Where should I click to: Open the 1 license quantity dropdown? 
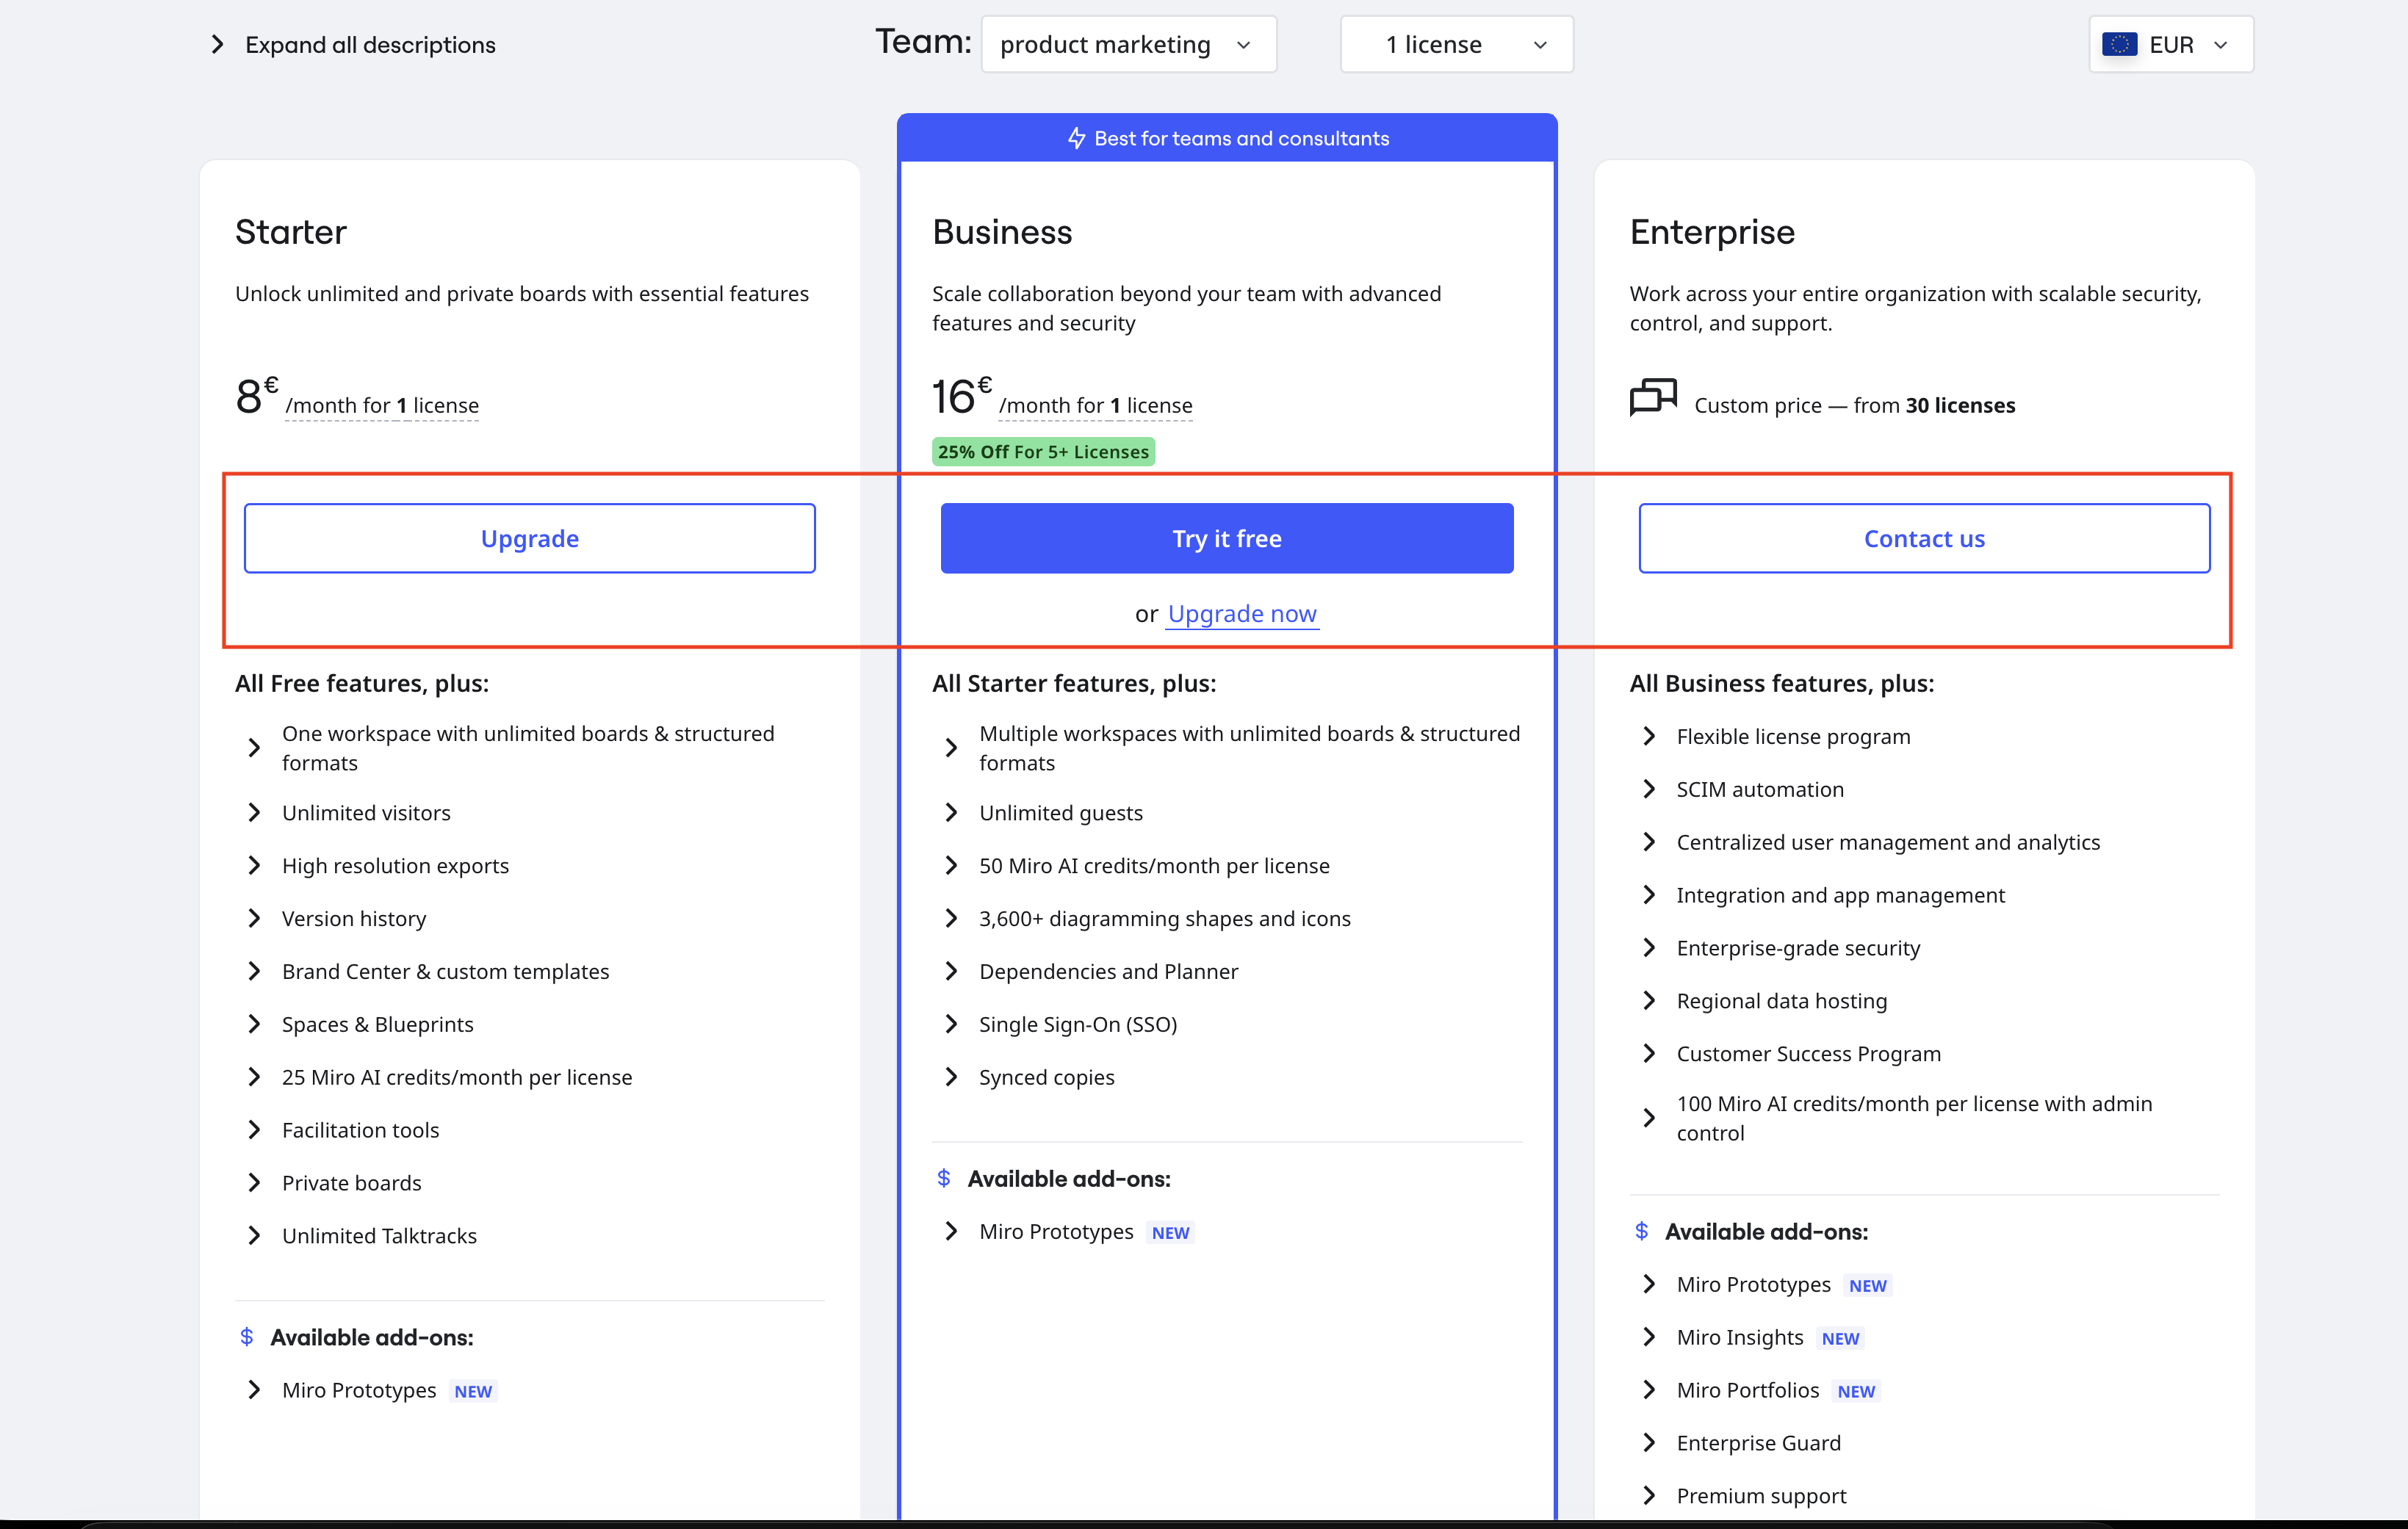pos(1456,45)
